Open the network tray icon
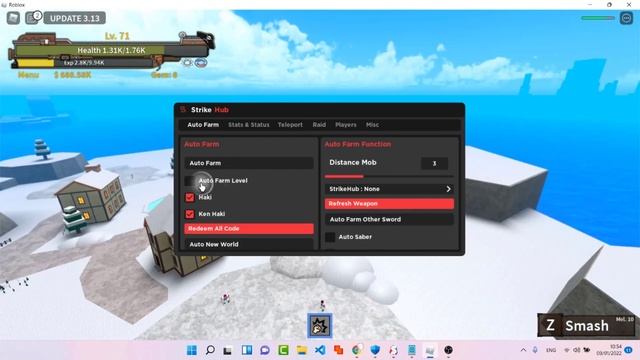The width and height of the screenshot is (640, 360). (567, 350)
